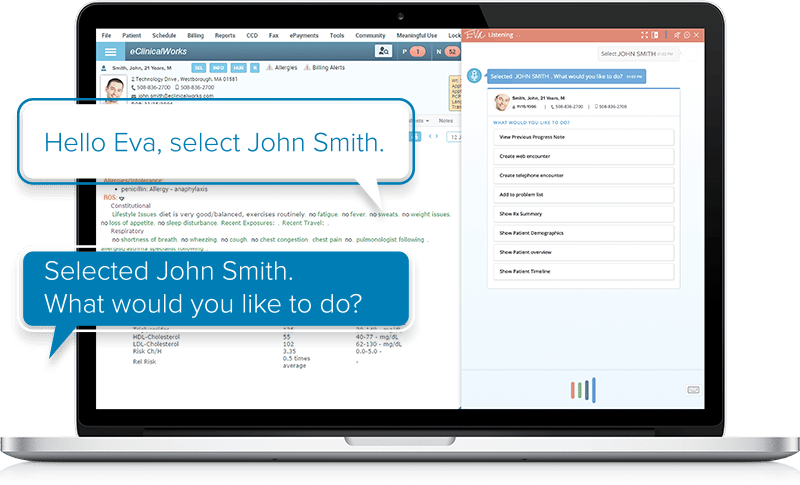Click the Billing Alerts warning icon
The height and width of the screenshot is (485, 800).
click(x=307, y=67)
